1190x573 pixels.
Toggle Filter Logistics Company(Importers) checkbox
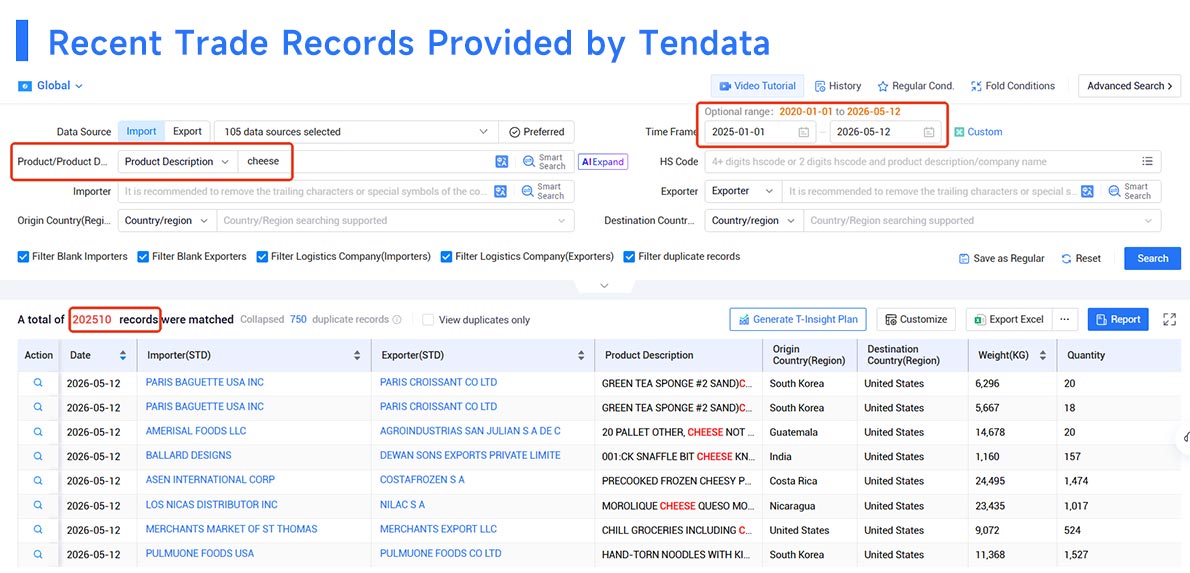(x=263, y=257)
